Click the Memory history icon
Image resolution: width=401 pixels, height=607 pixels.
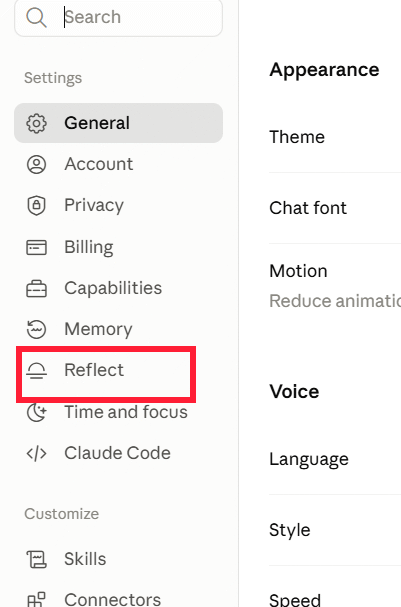[x=36, y=329]
